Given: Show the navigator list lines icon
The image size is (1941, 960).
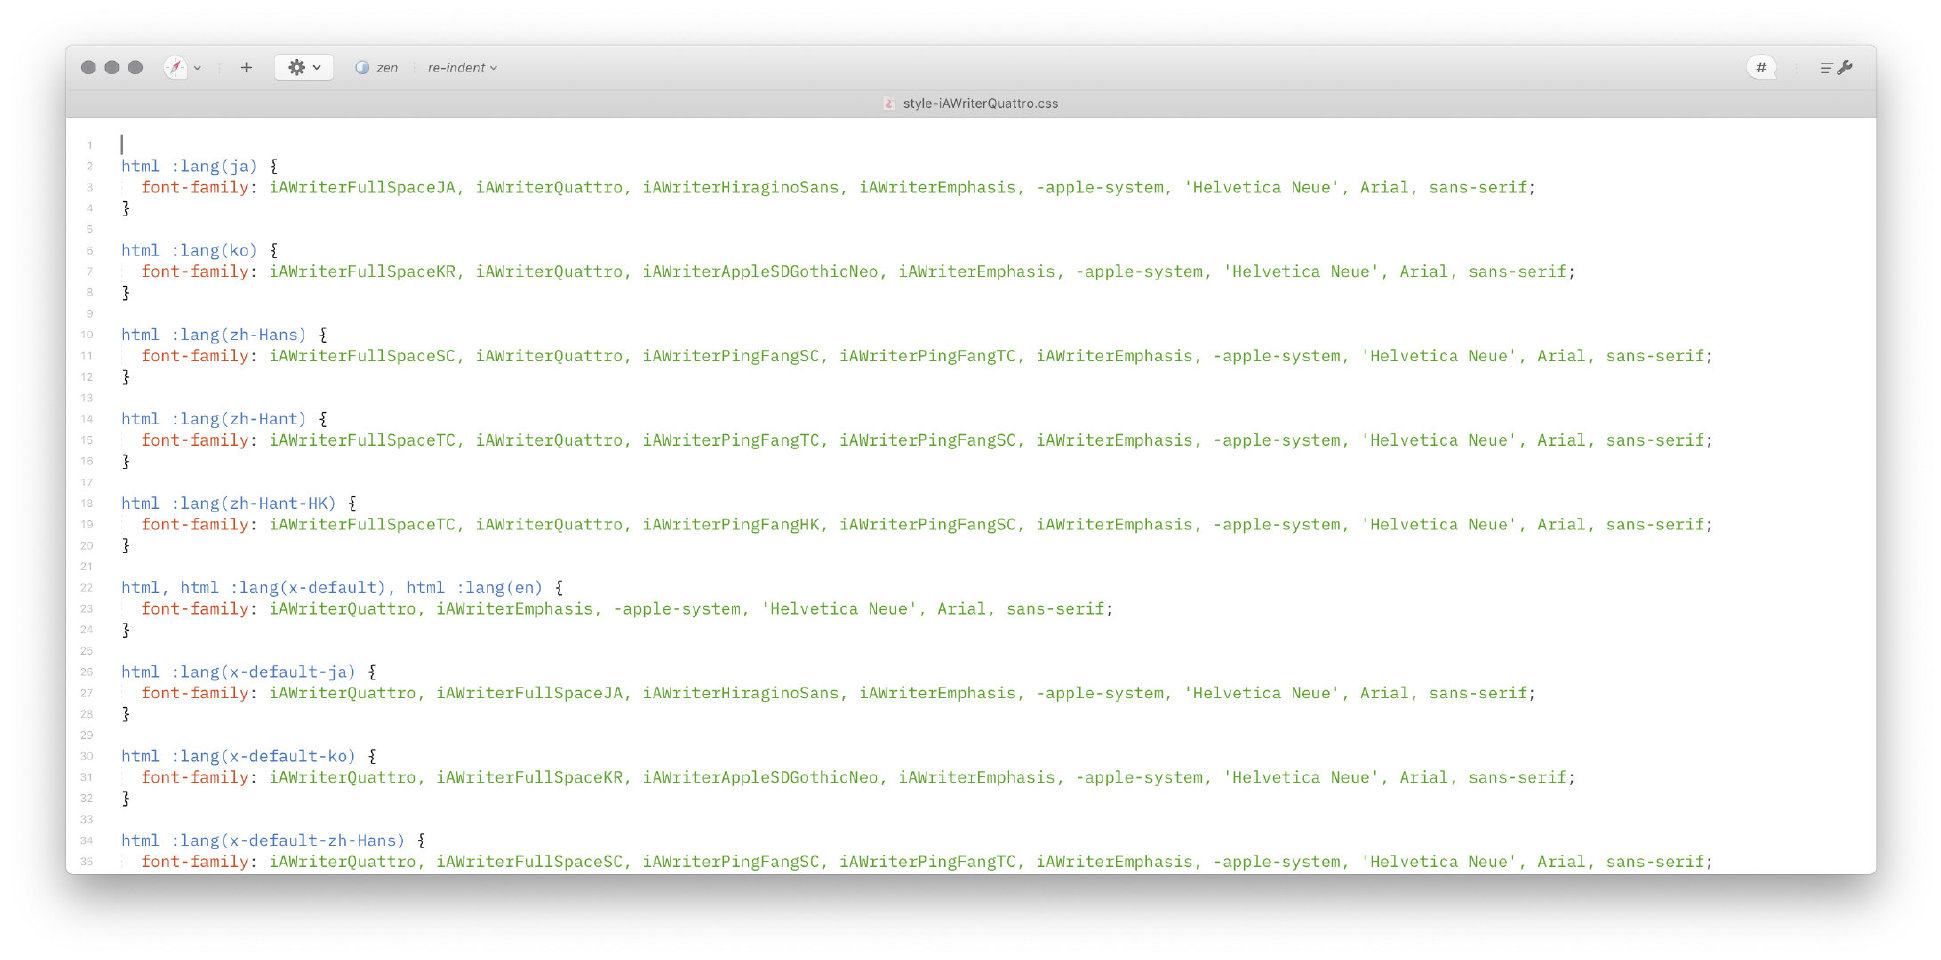Looking at the screenshot, I should point(1826,68).
